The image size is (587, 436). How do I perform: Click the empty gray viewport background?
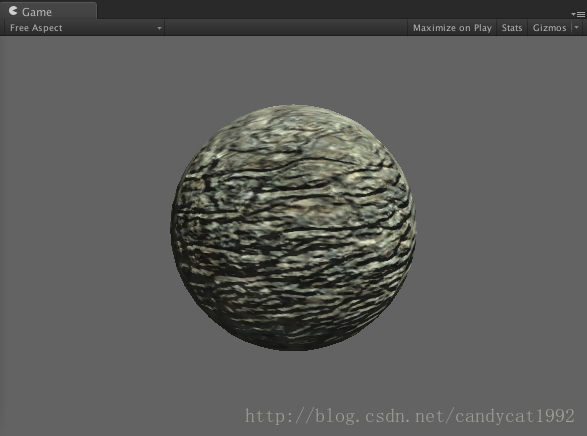[86, 225]
